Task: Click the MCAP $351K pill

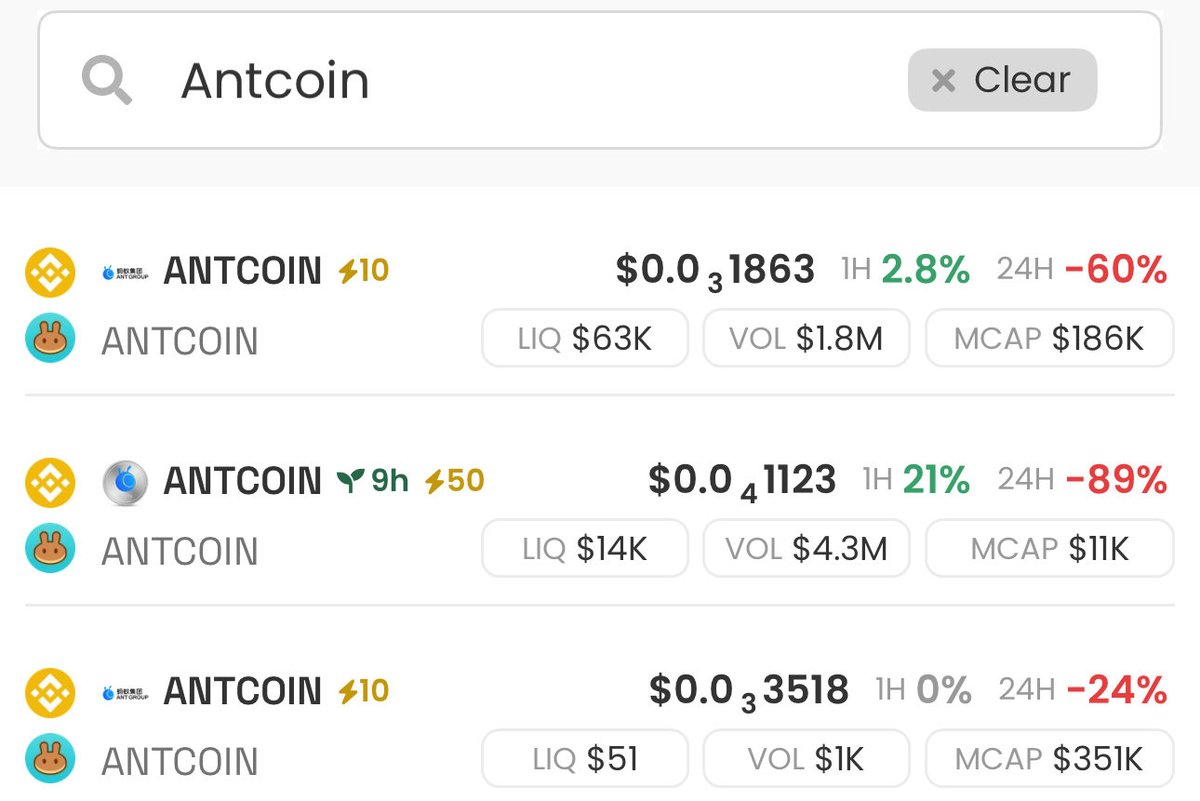Action: tap(1049, 759)
